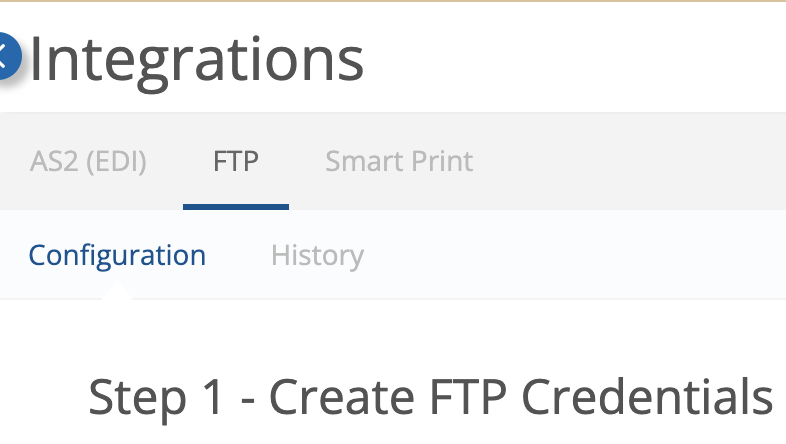Click the word EDI in the first tab
The height and width of the screenshot is (444, 786).
click(x=116, y=162)
